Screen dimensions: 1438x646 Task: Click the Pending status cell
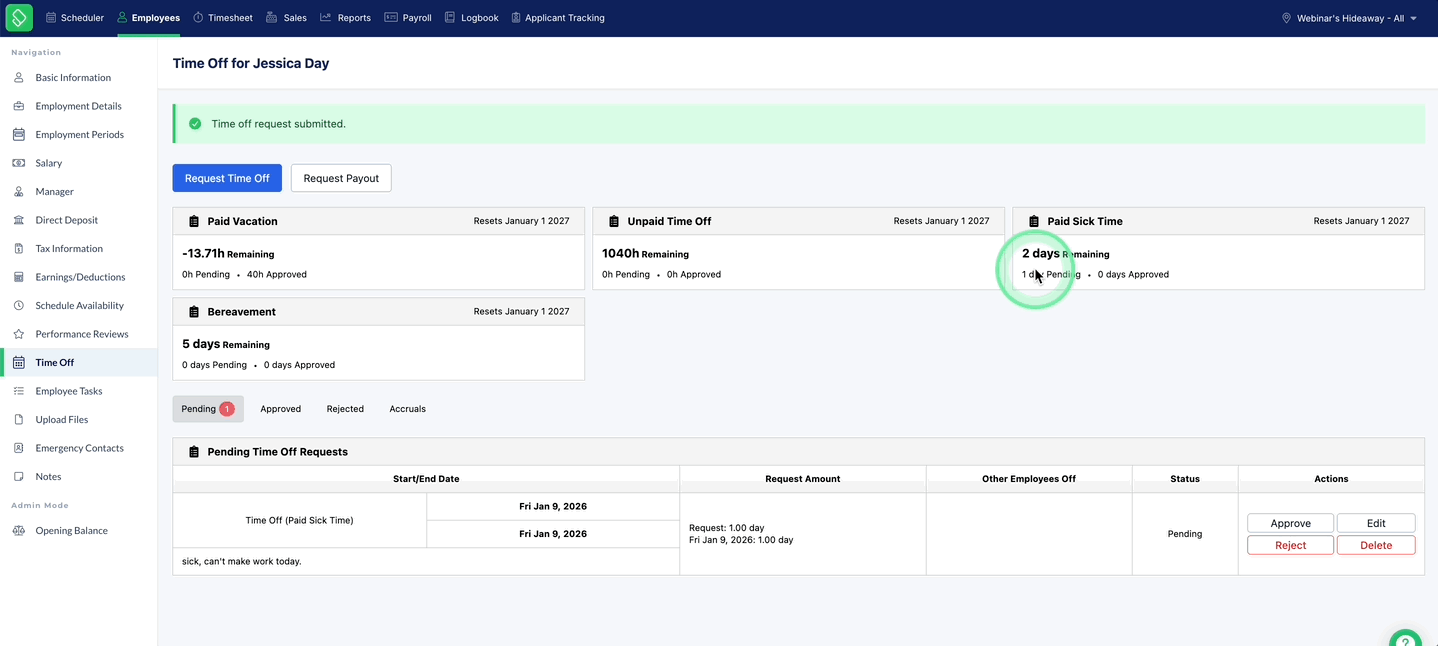click(x=1185, y=534)
